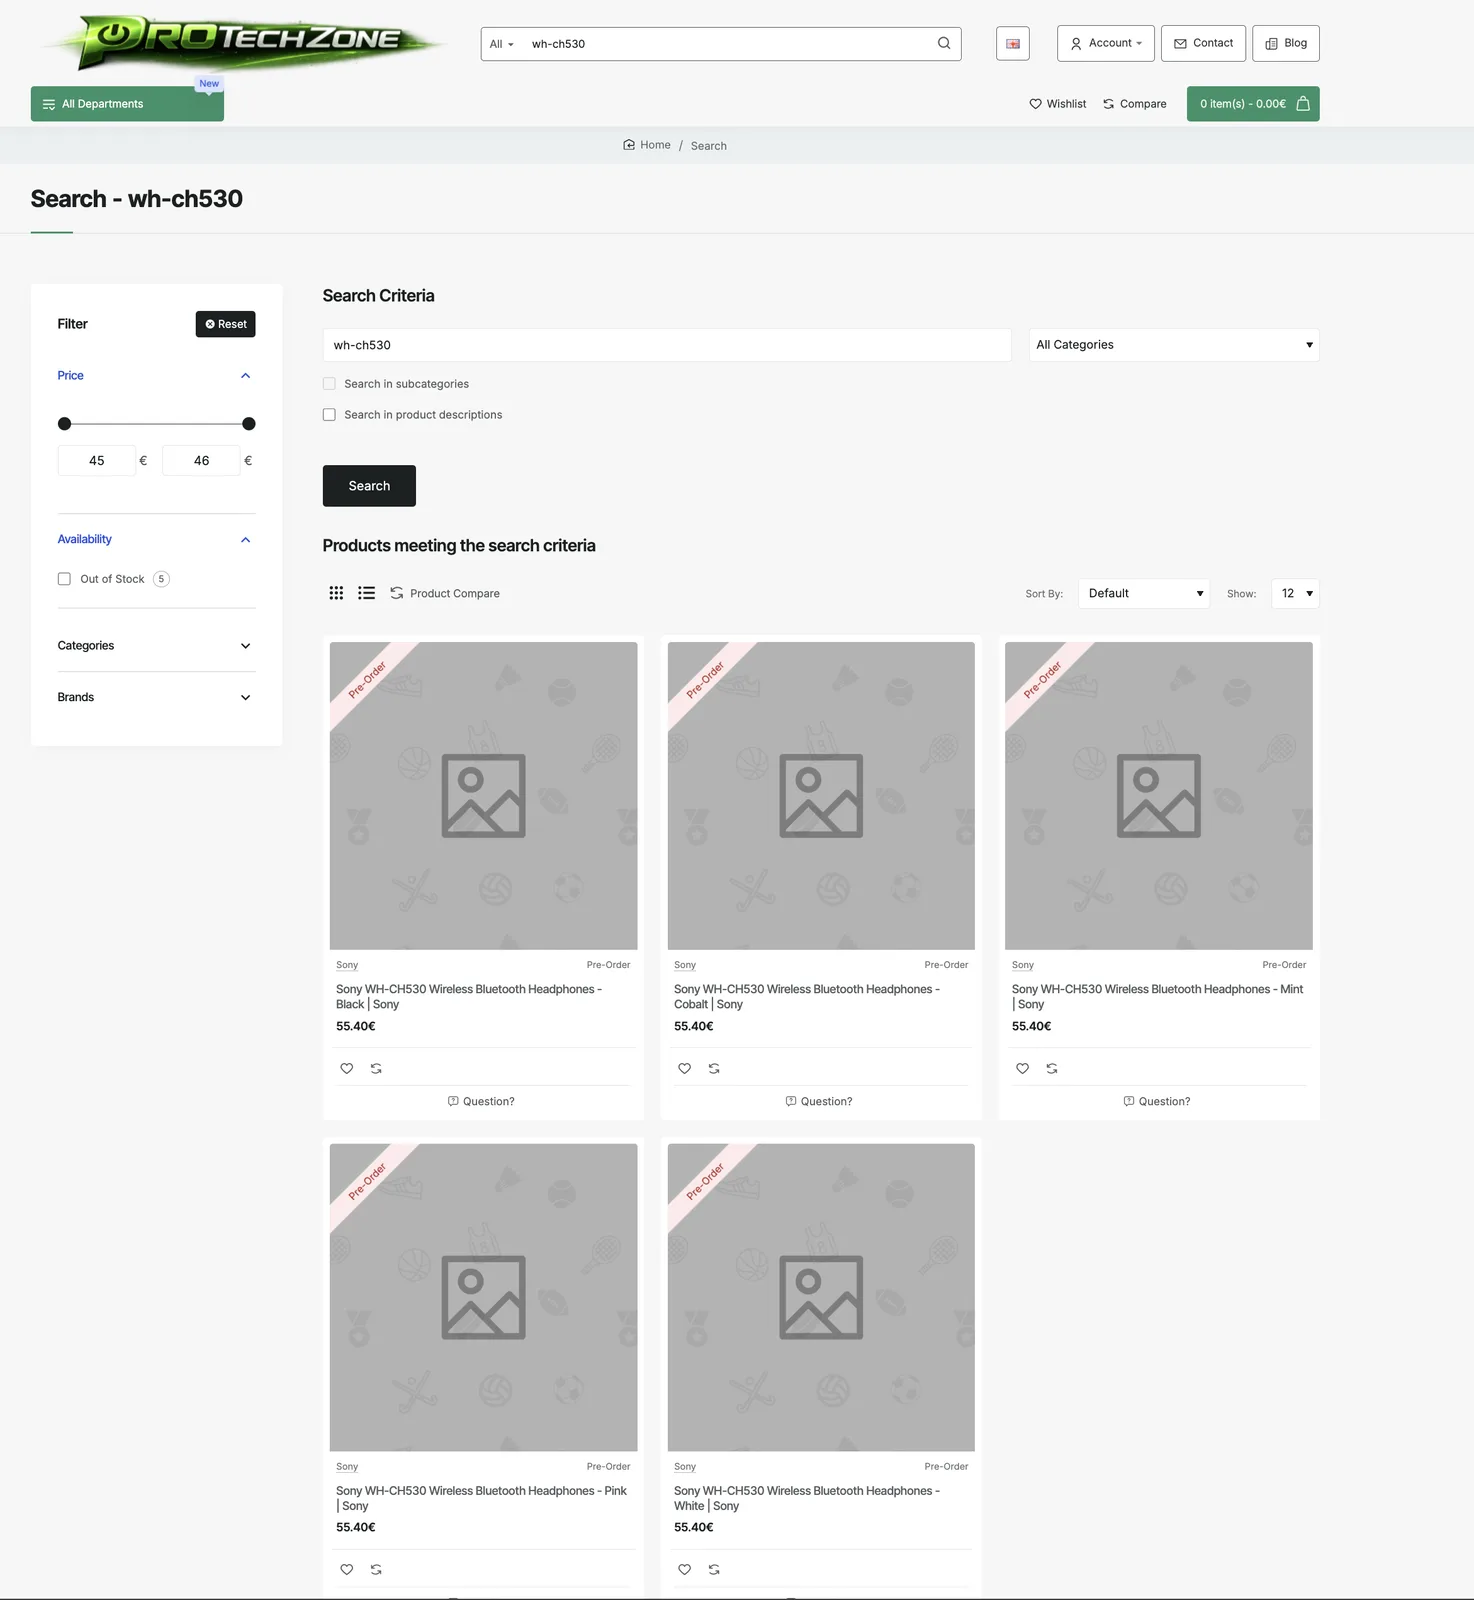
Task: Expand the Categories filter section
Action: (x=156, y=646)
